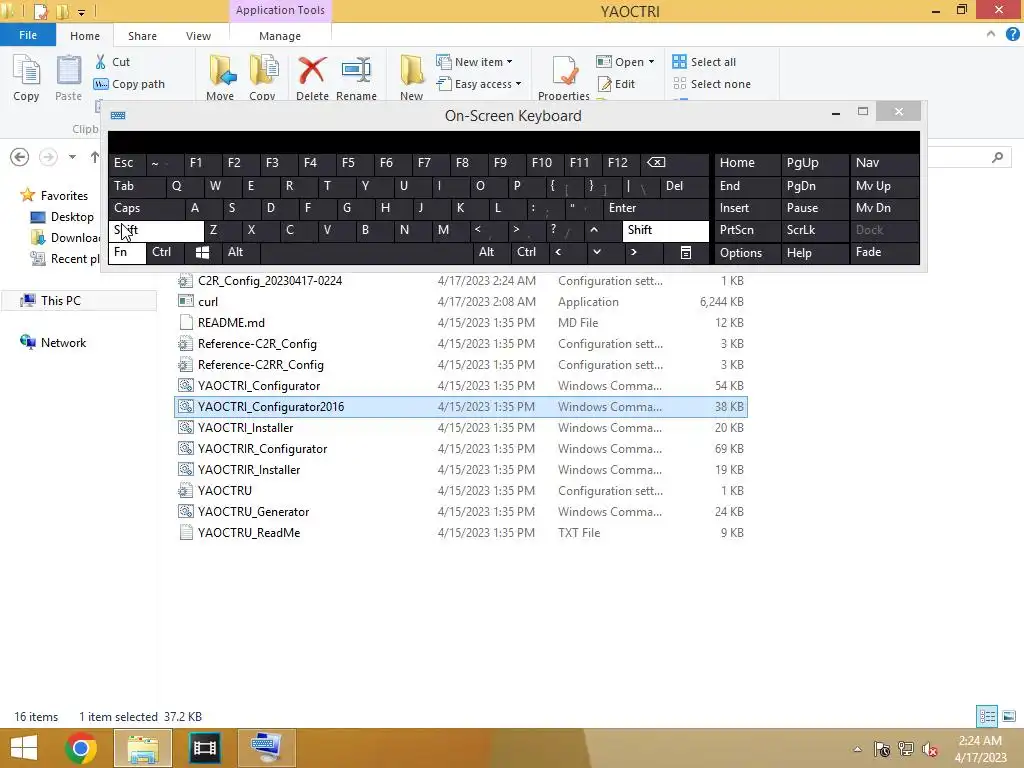Image resolution: width=1024 pixels, height=768 pixels.
Task: Toggle the ScrLk key
Action: coord(814,231)
